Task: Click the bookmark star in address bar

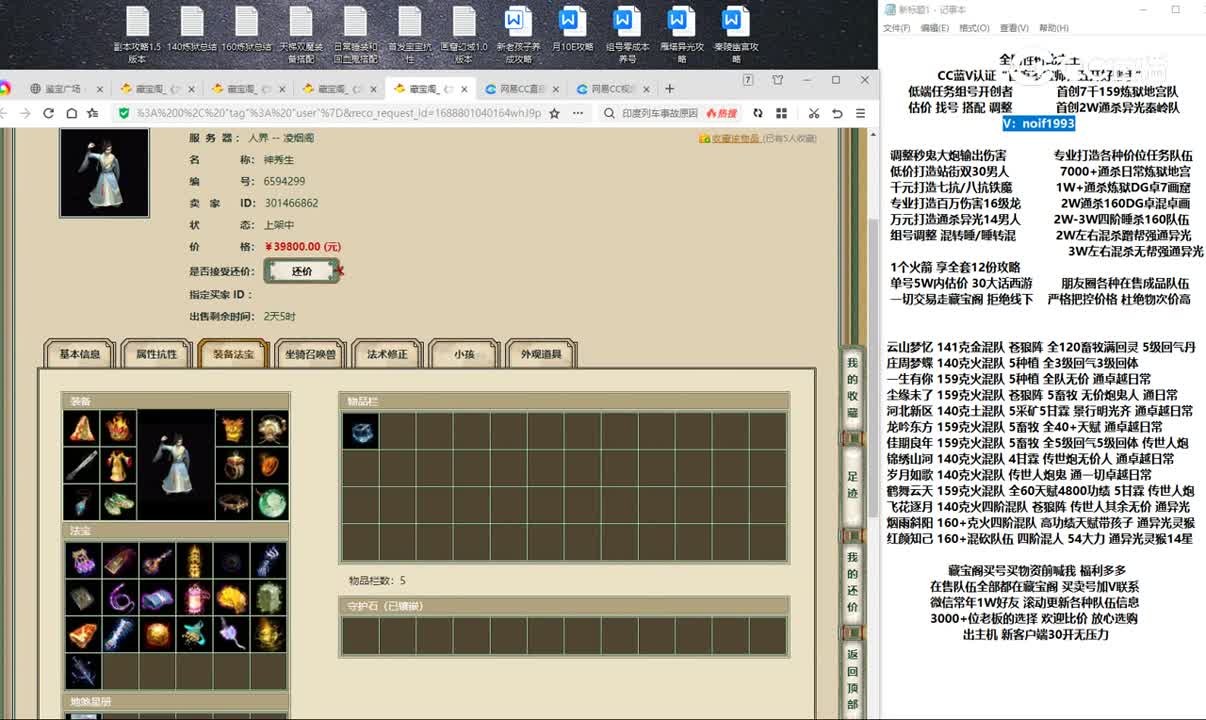Action: click(x=554, y=113)
